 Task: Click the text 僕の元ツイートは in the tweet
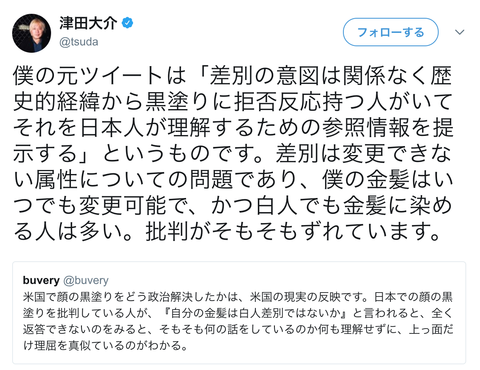tap(99, 76)
